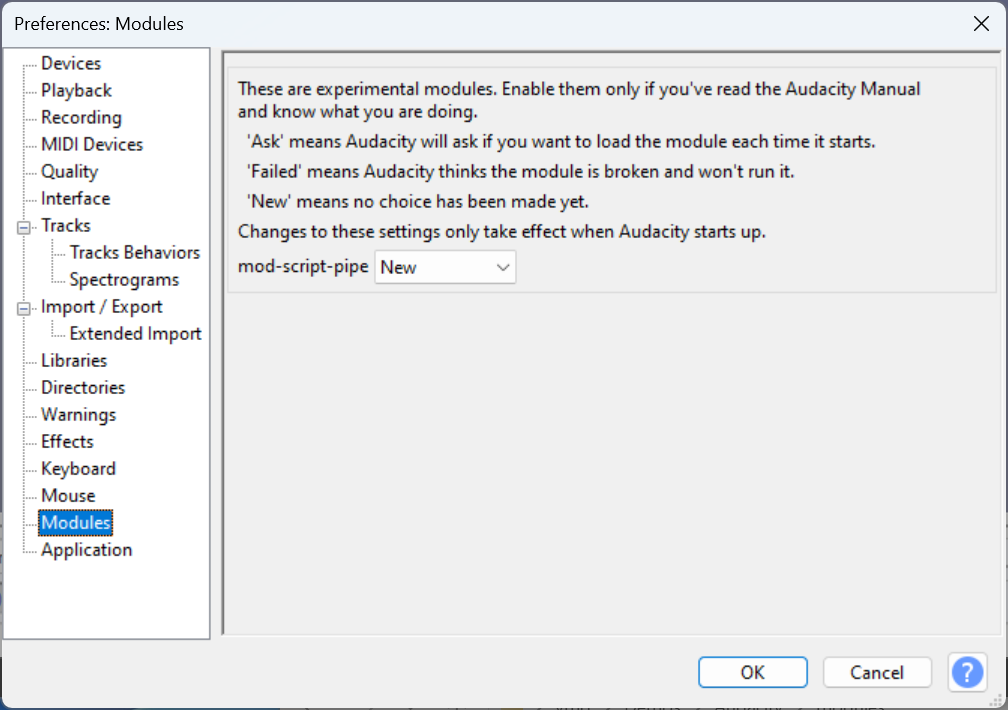Open the Quality preferences section
The width and height of the screenshot is (1008, 710).
pos(70,171)
